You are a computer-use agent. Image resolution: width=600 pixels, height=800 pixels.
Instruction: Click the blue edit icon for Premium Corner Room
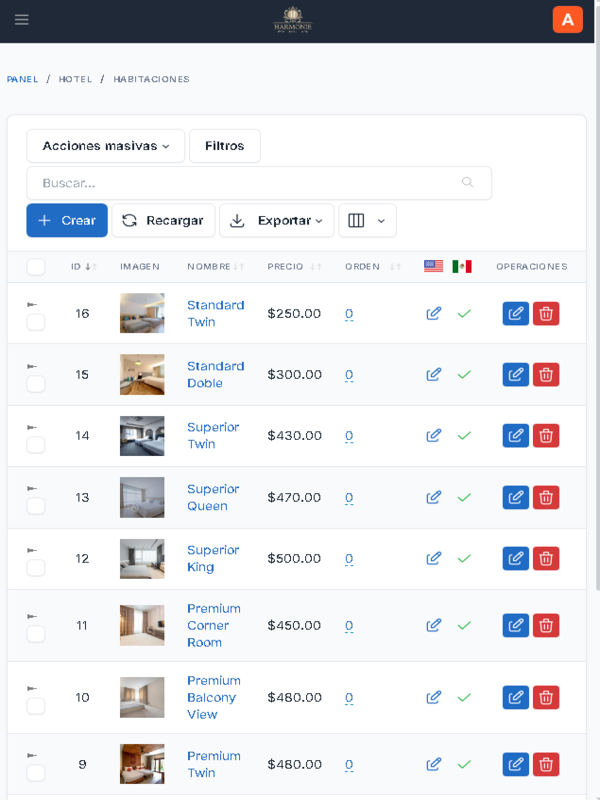pos(515,626)
